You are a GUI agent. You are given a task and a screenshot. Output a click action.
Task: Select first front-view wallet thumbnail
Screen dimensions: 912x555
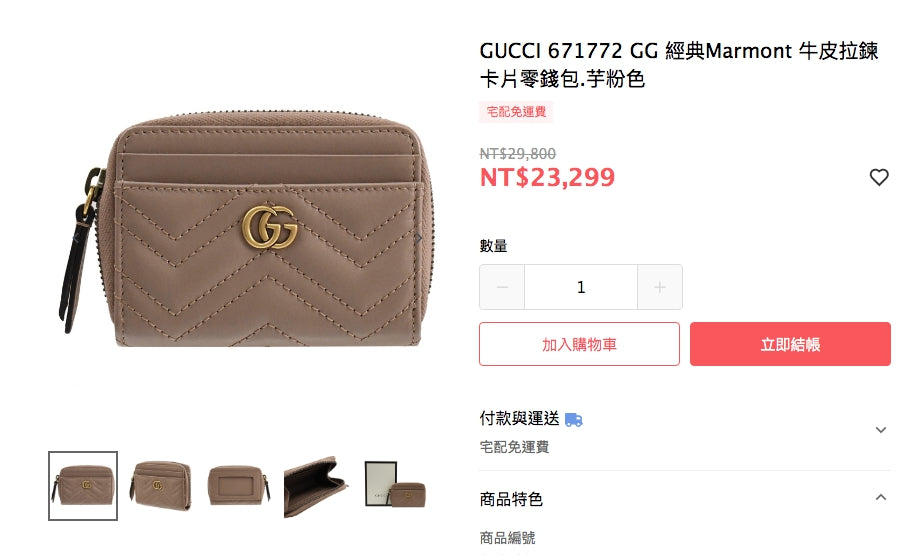click(x=83, y=486)
